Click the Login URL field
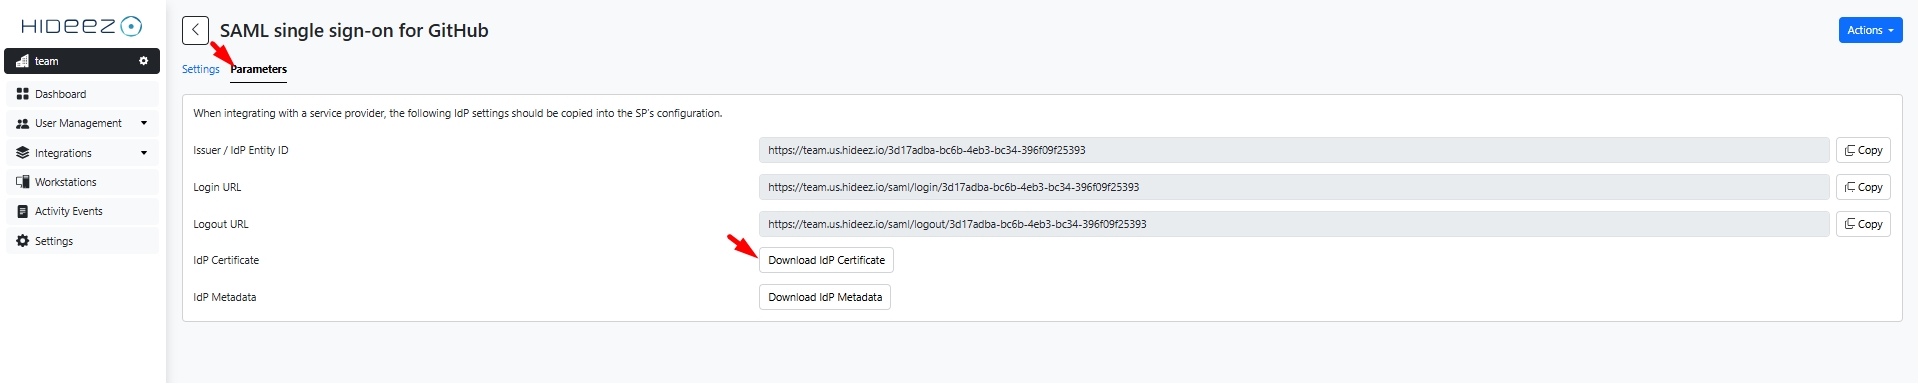 pyautogui.click(x=1294, y=187)
